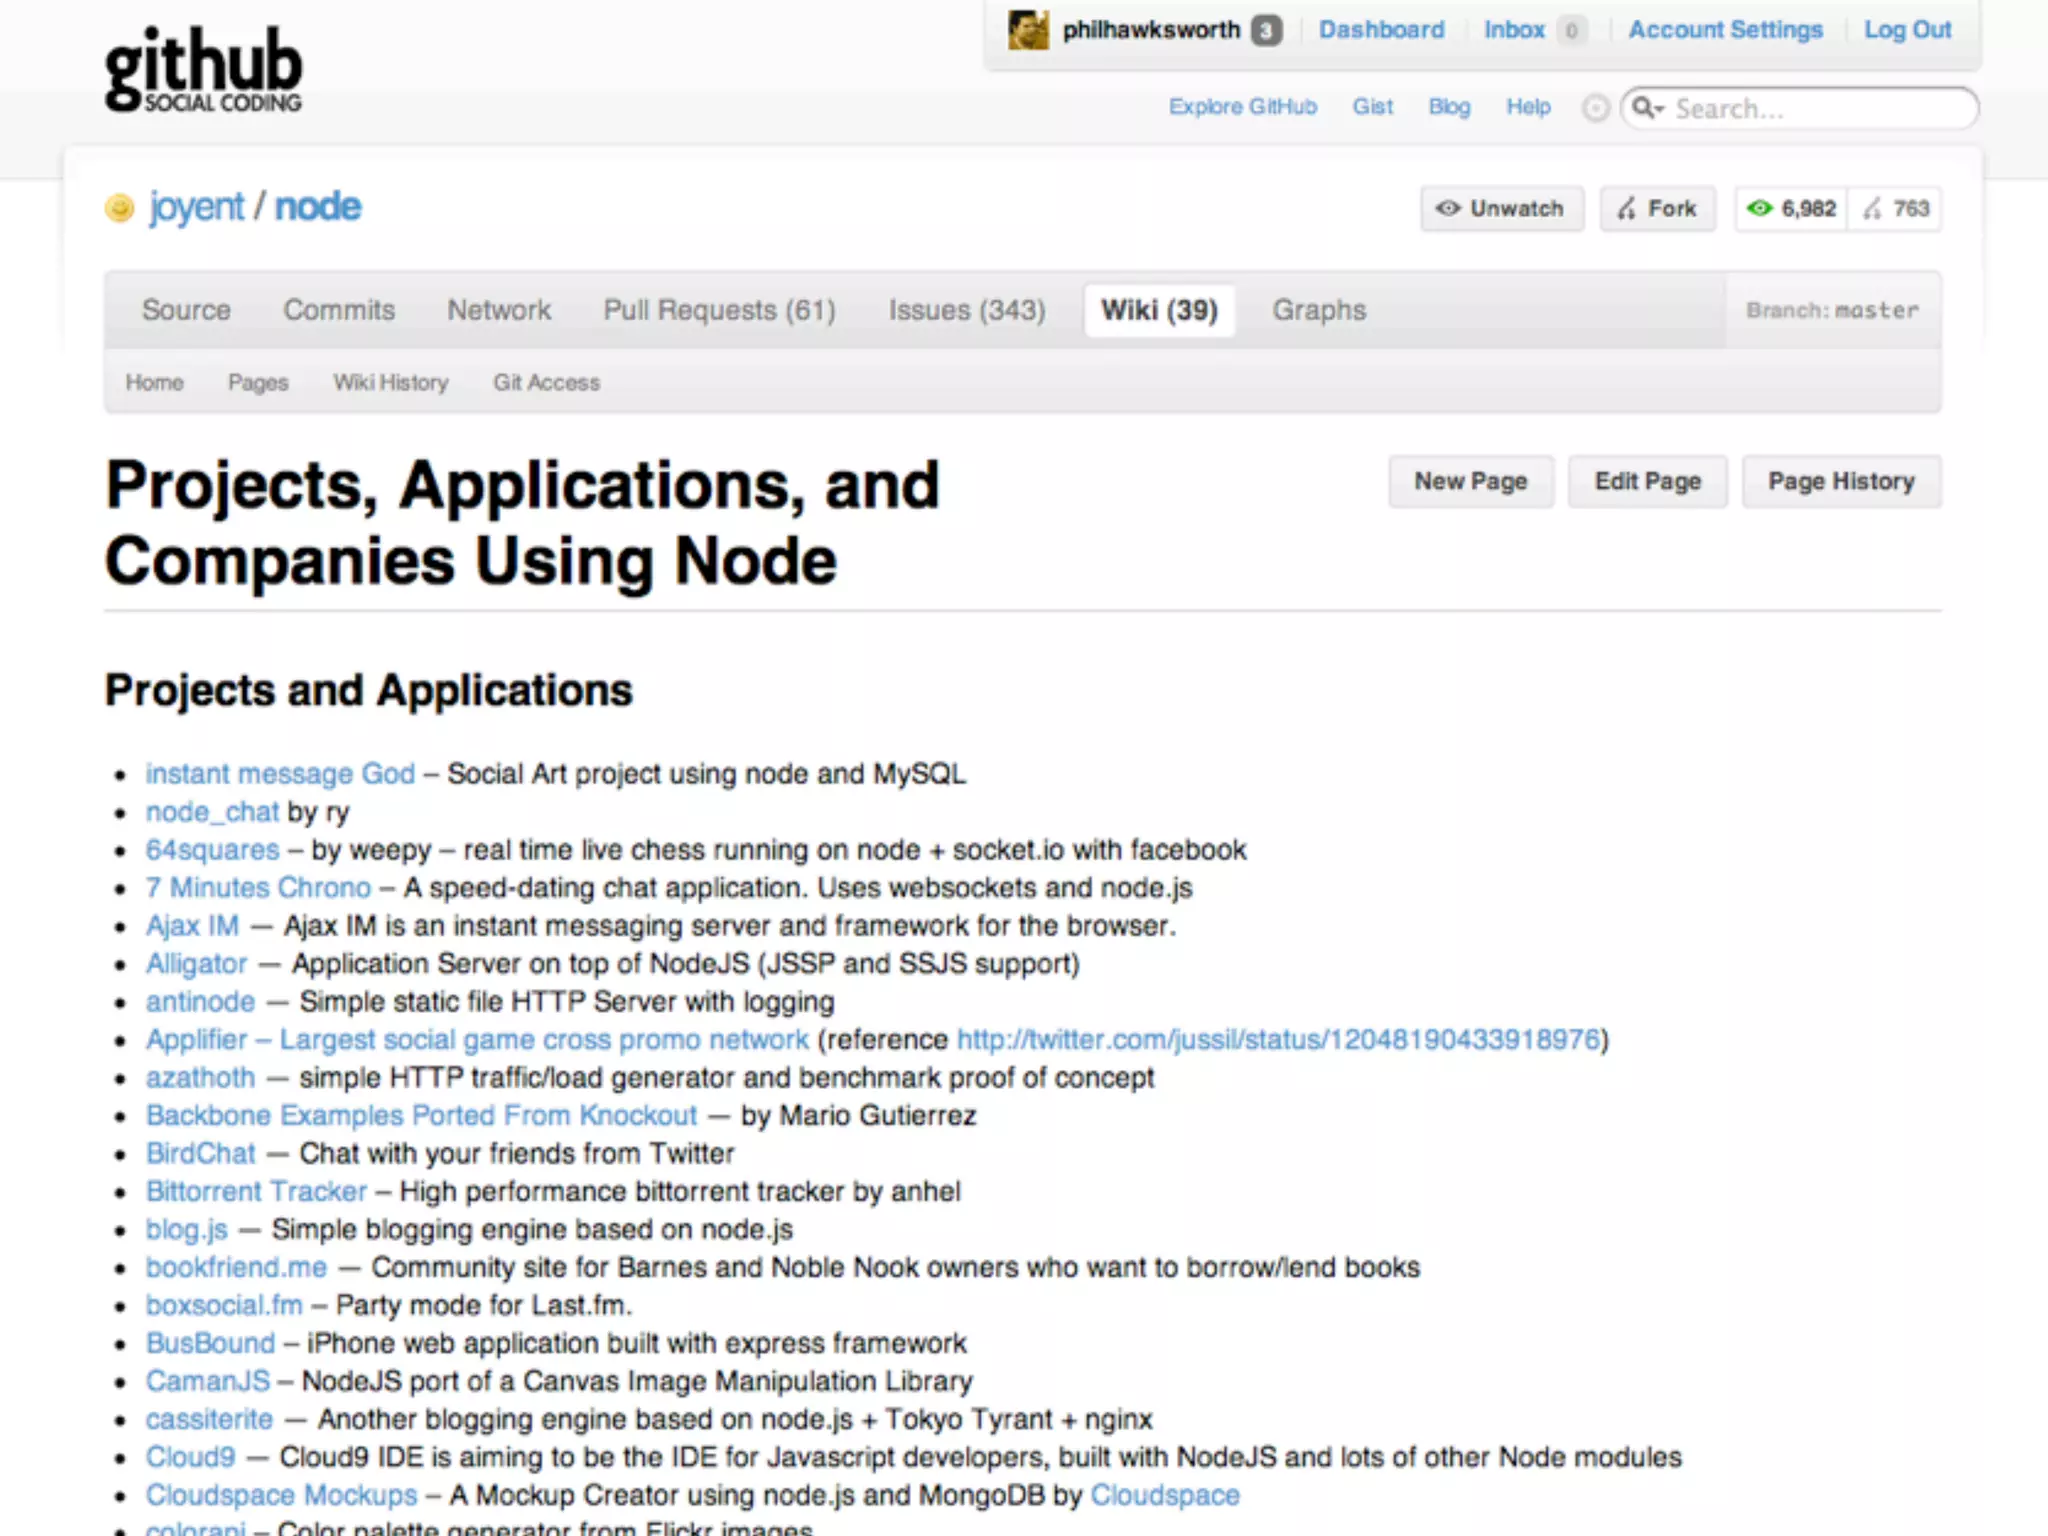Click the green eye watchers count 6,982
The height and width of the screenshot is (1536, 2048).
[1791, 209]
